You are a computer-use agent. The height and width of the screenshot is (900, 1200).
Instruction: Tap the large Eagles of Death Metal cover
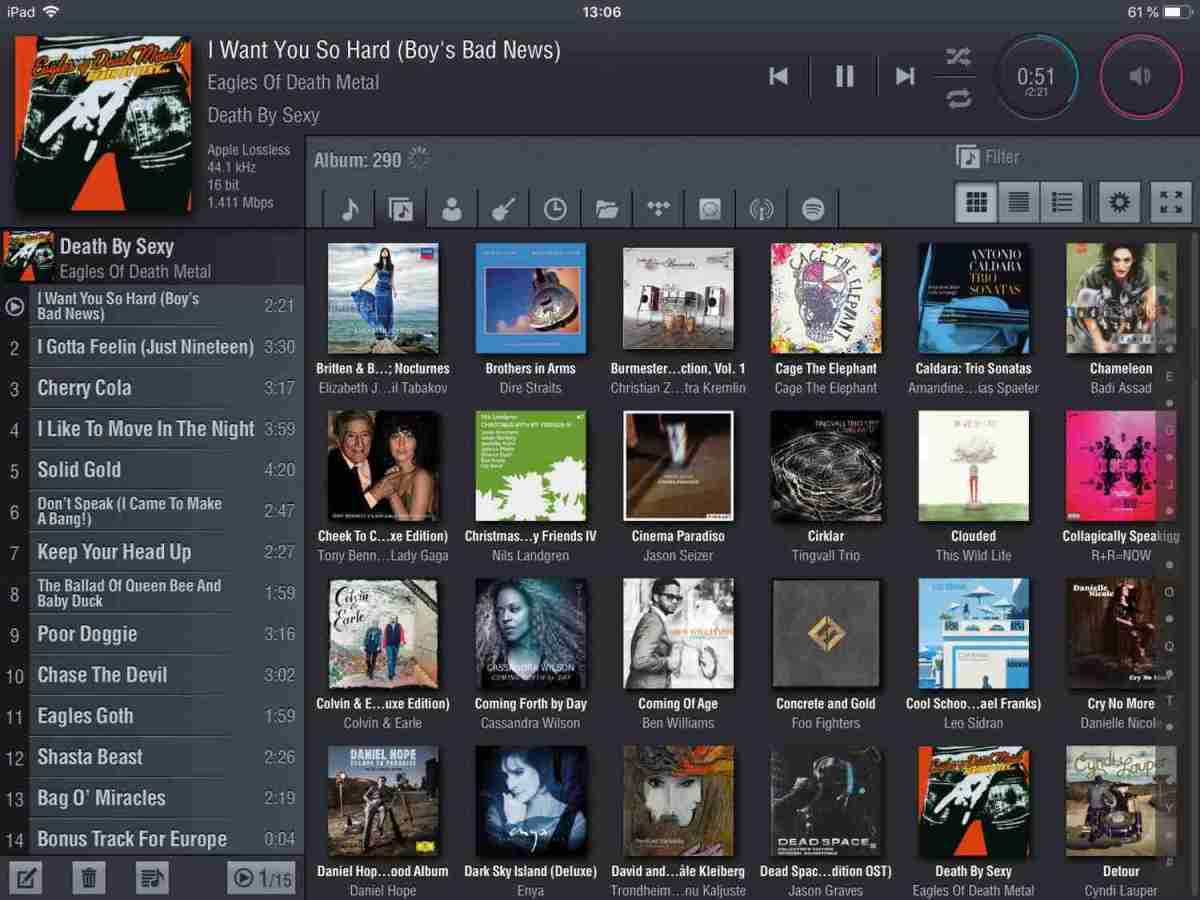click(103, 124)
